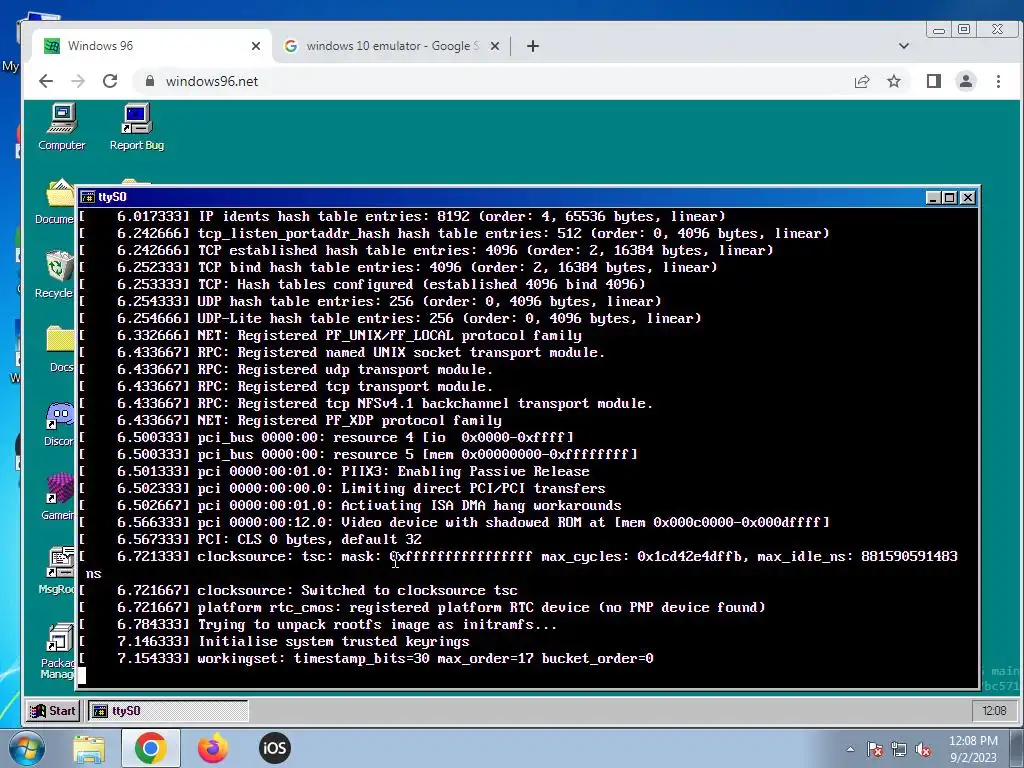
Task: Select ttyS0 in Windows 96 taskbar
Action: tap(168, 711)
